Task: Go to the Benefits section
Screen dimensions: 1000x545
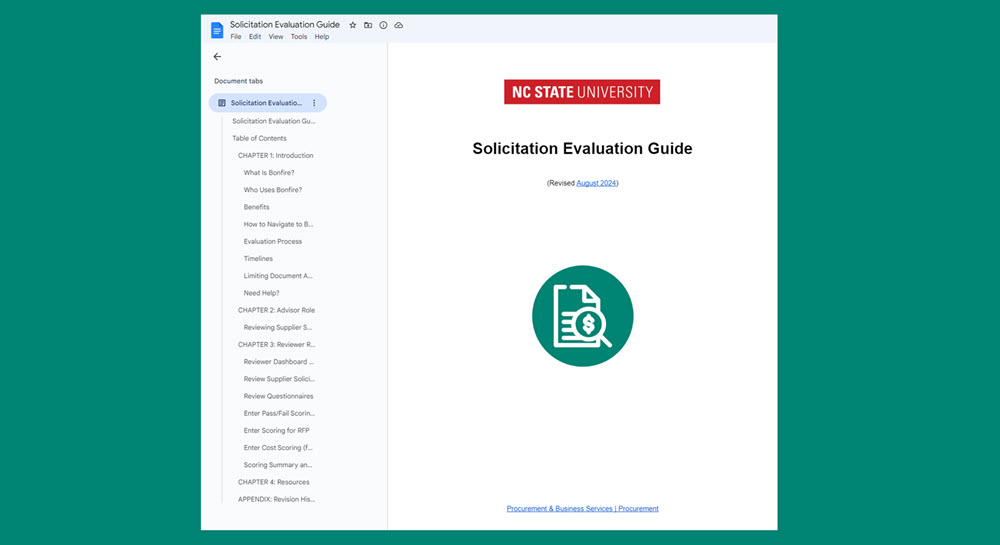Action: 256,207
